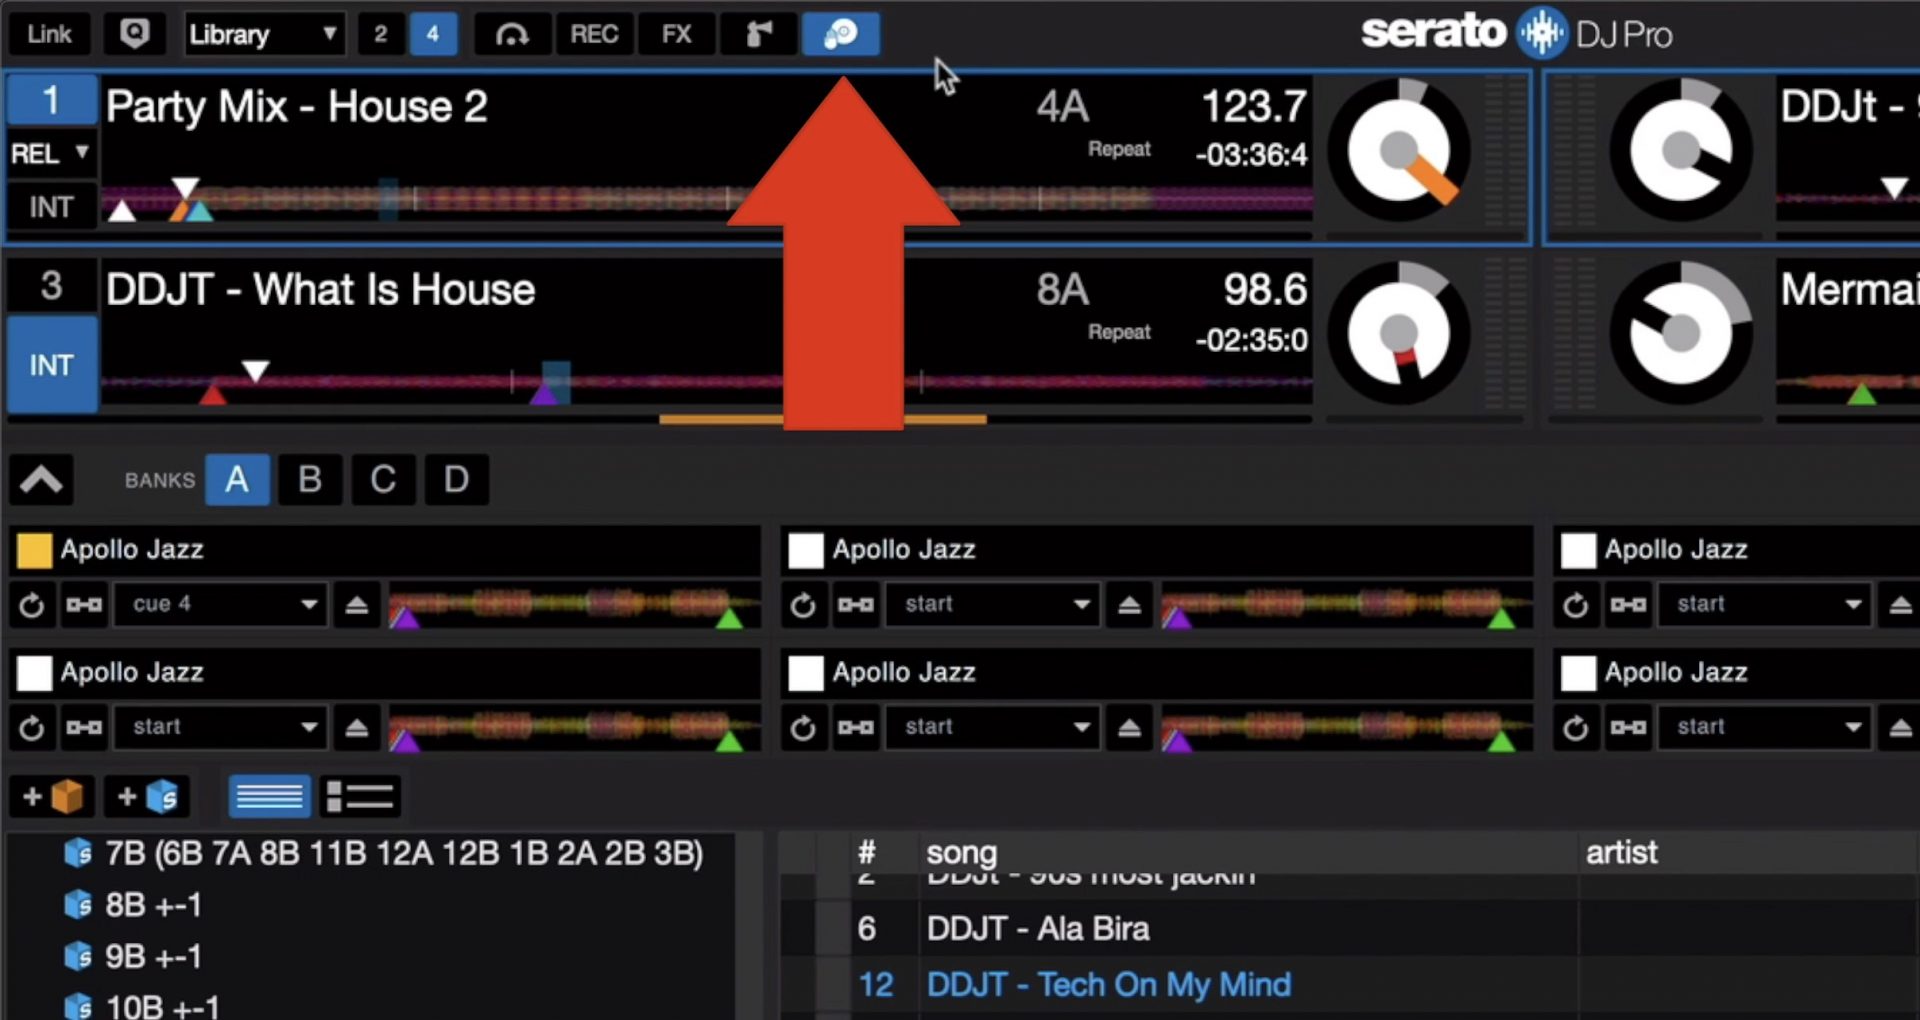Toggle repeat on first Apollo Jazz slot
This screenshot has height=1020, width=1920.
tap(32, 605)
